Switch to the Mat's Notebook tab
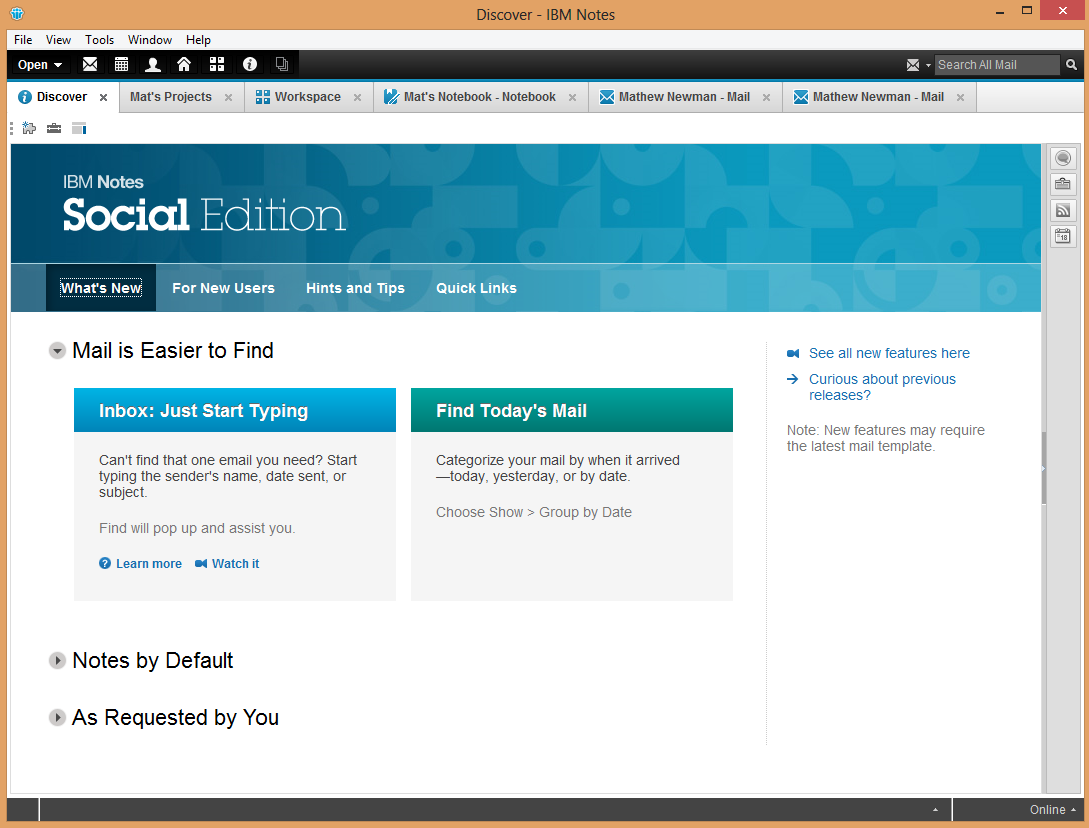This screenshot has width=1089, height=828. pos(479,97)
